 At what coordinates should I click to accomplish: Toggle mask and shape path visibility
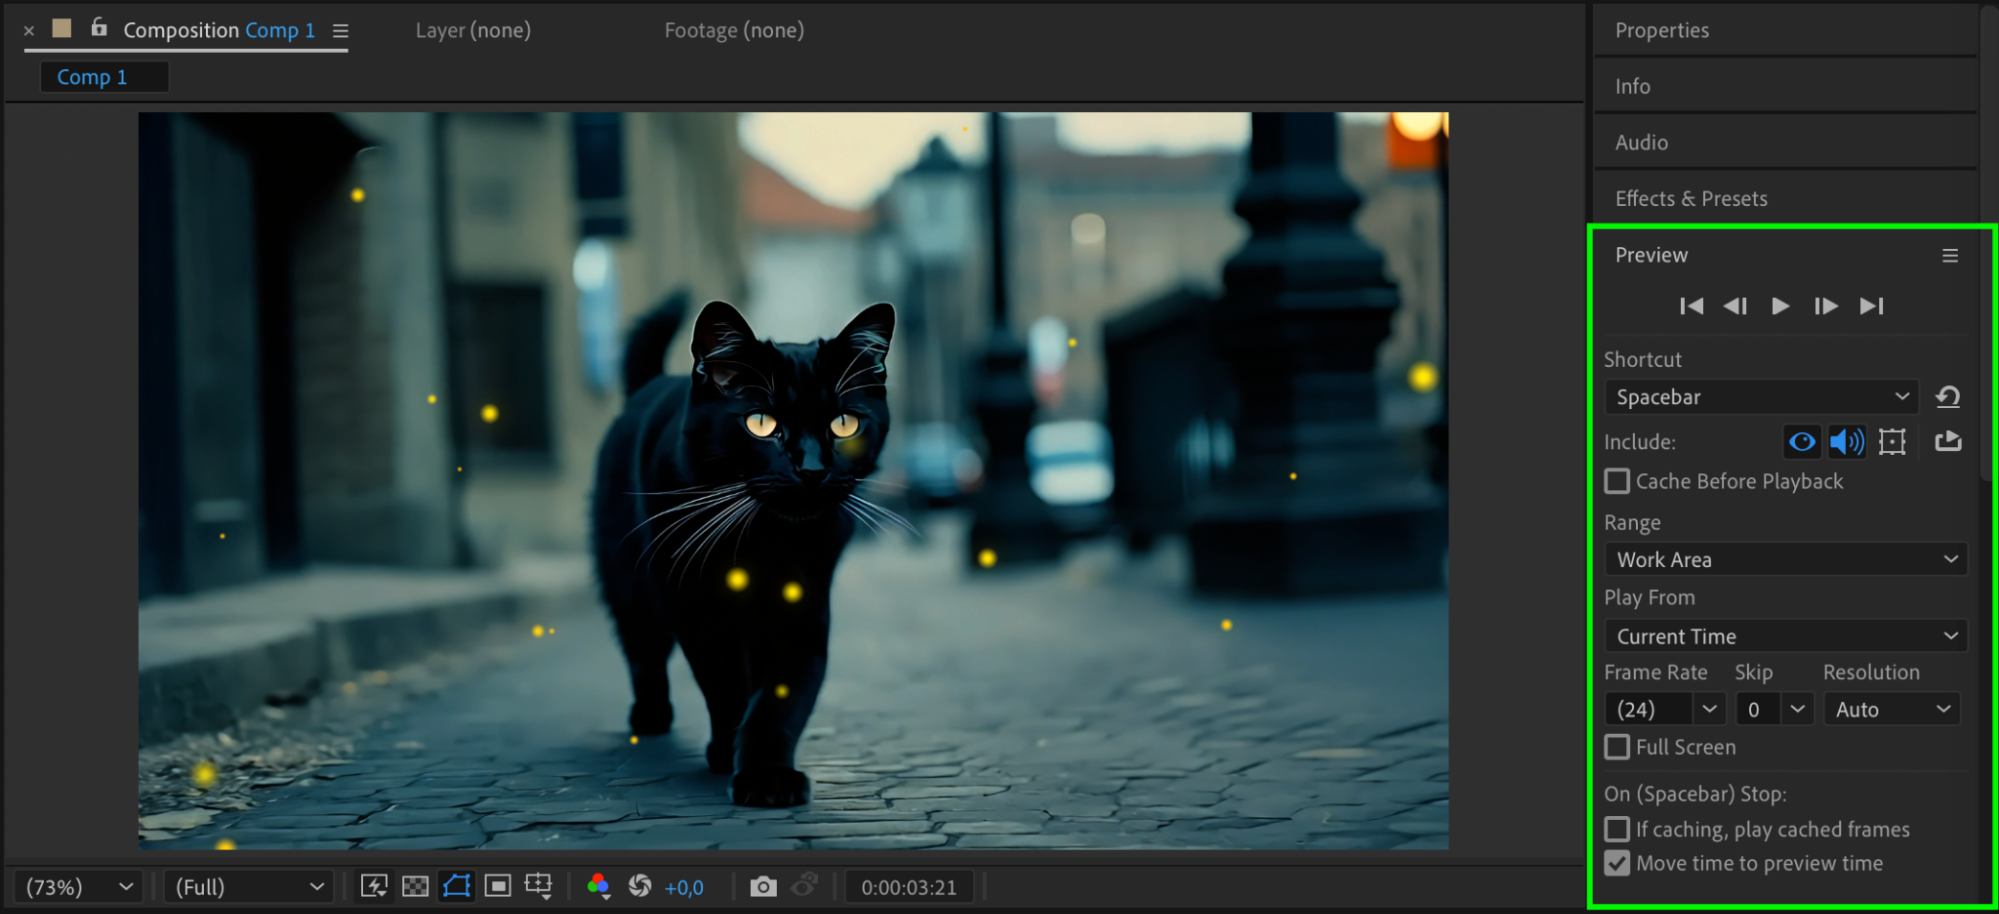point(456,886)
